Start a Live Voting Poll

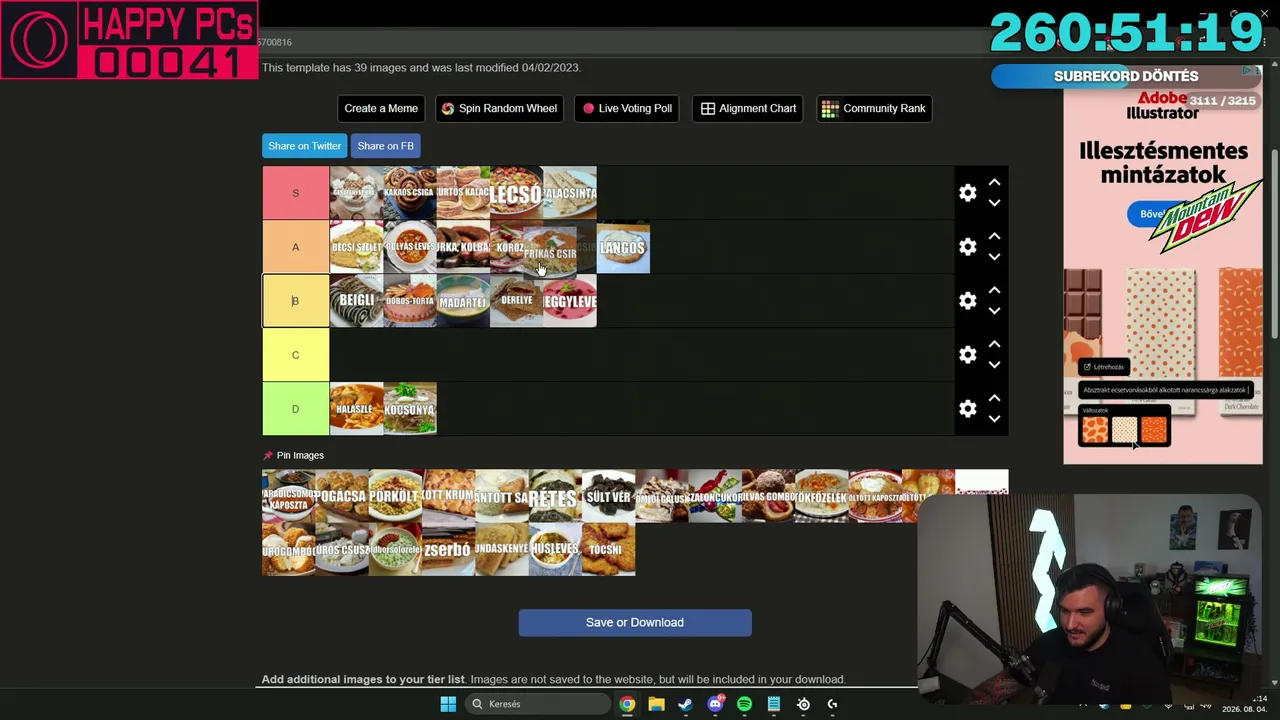[x=628, y=108]
